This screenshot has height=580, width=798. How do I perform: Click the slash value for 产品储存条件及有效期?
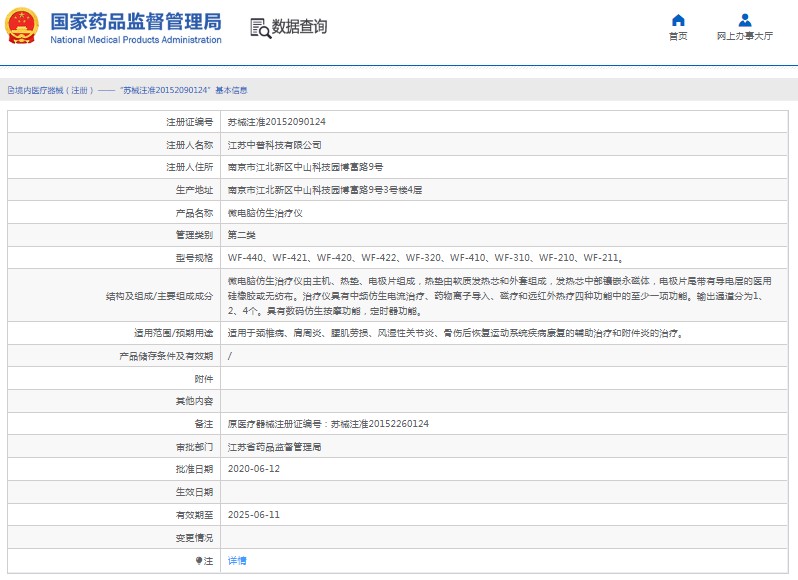click(x=230, y=356)
